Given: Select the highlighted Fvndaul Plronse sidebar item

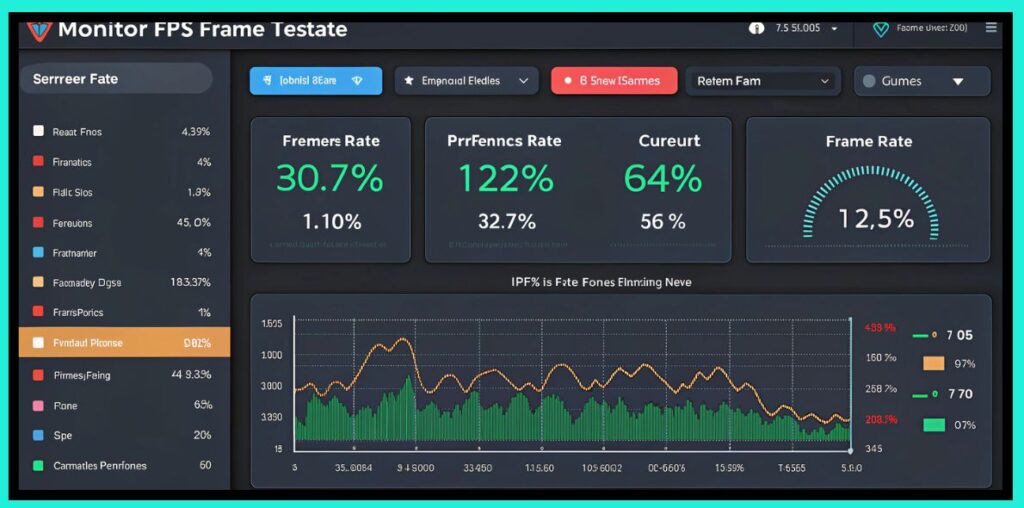Looking at the screenshot, I should (124, 343).
